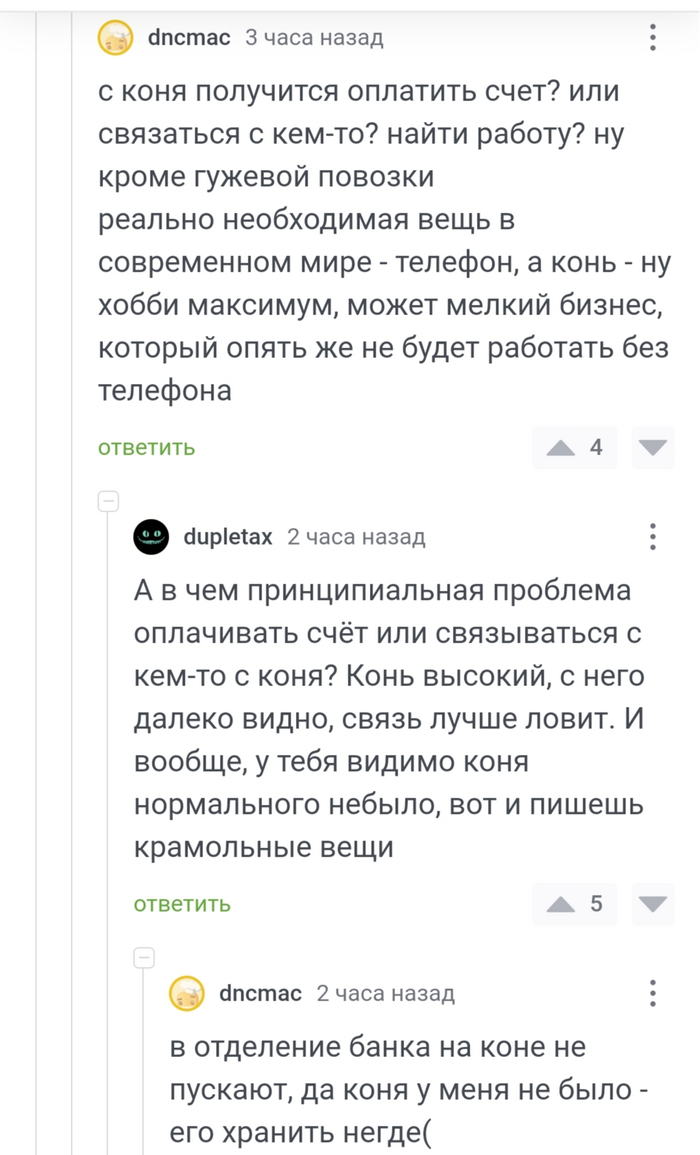This screenshot has height=1155, width=700.
Task: Collapse the bottom dncmac reply branch
Action: [144, 958]
